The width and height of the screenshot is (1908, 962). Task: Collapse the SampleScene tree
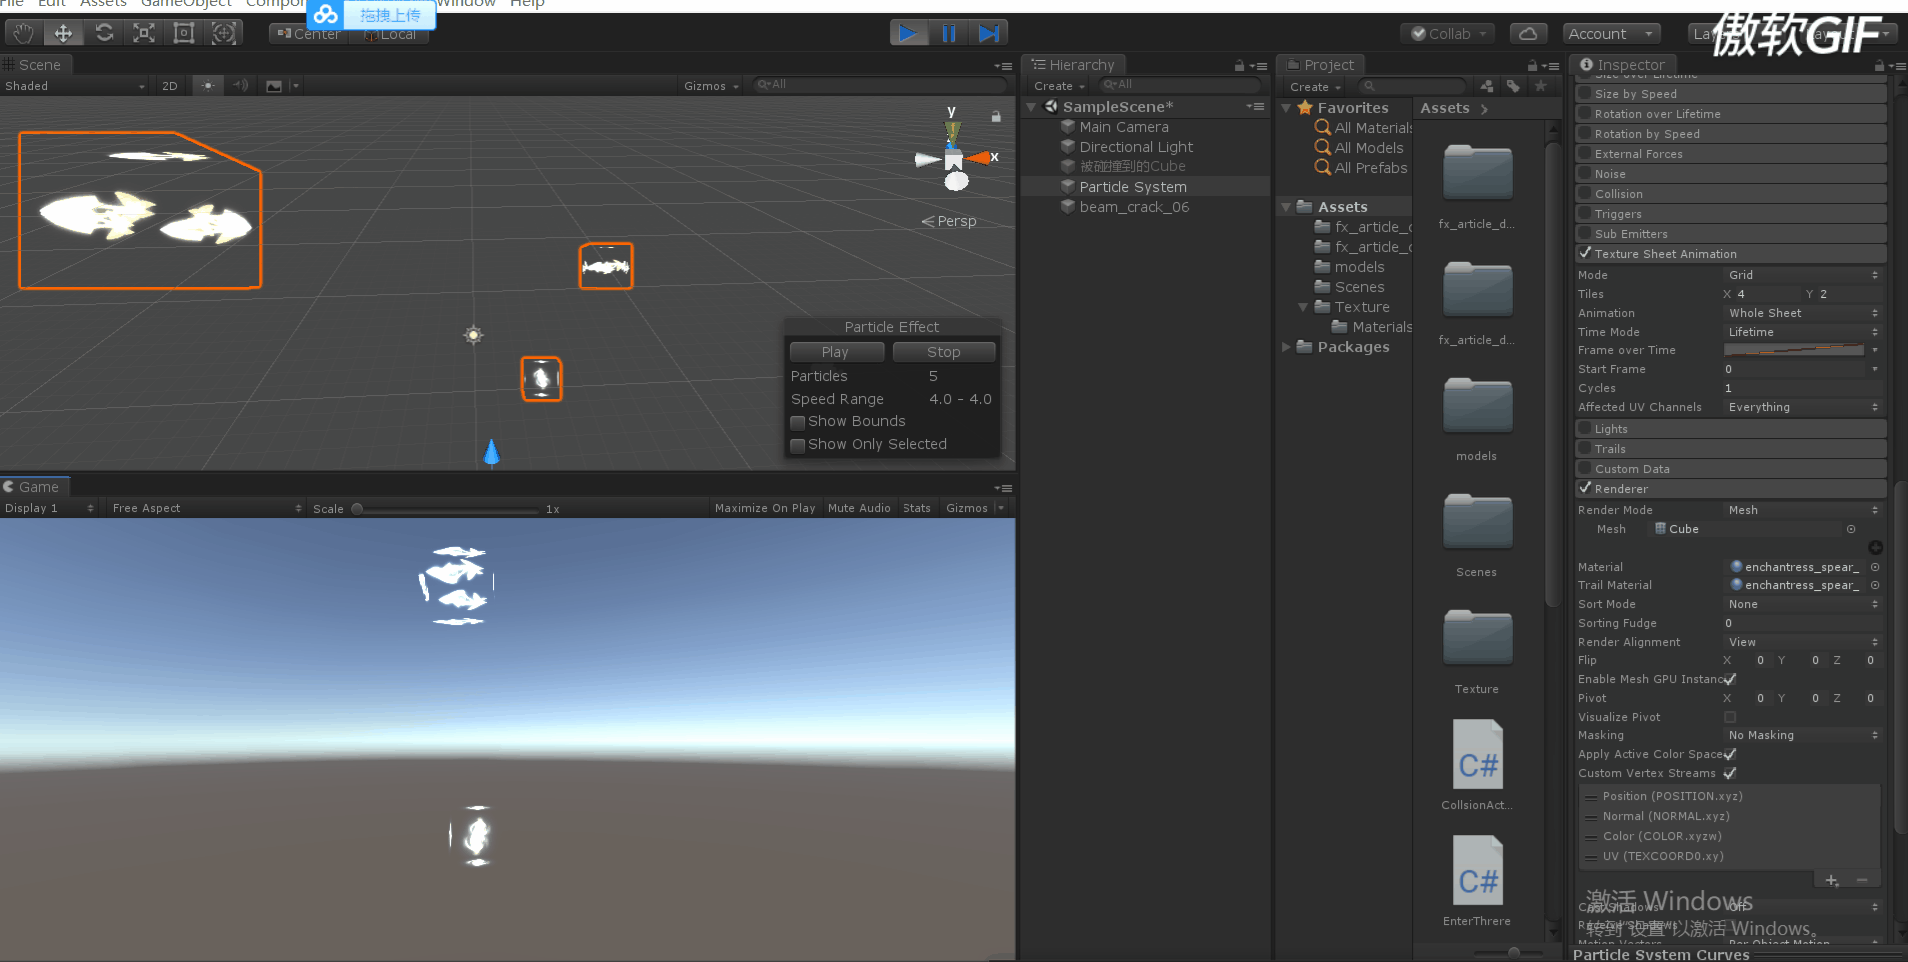pyautogui.click(x=1032, y=107)
